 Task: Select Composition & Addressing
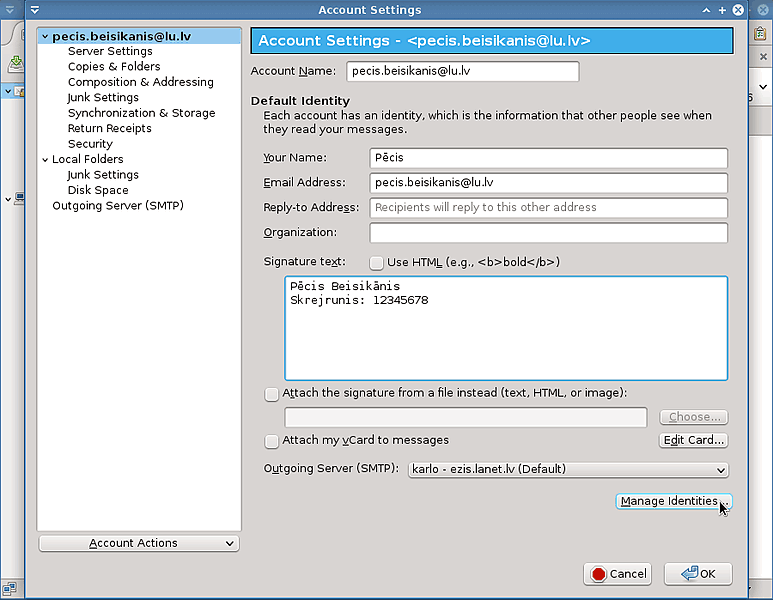coord(141,82)
